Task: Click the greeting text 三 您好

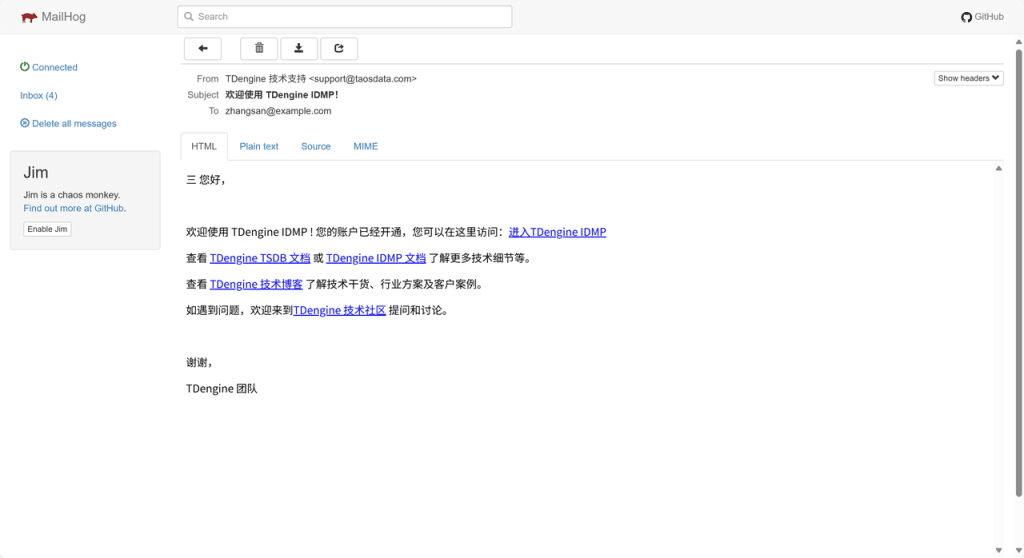Action: pos(203,180)
